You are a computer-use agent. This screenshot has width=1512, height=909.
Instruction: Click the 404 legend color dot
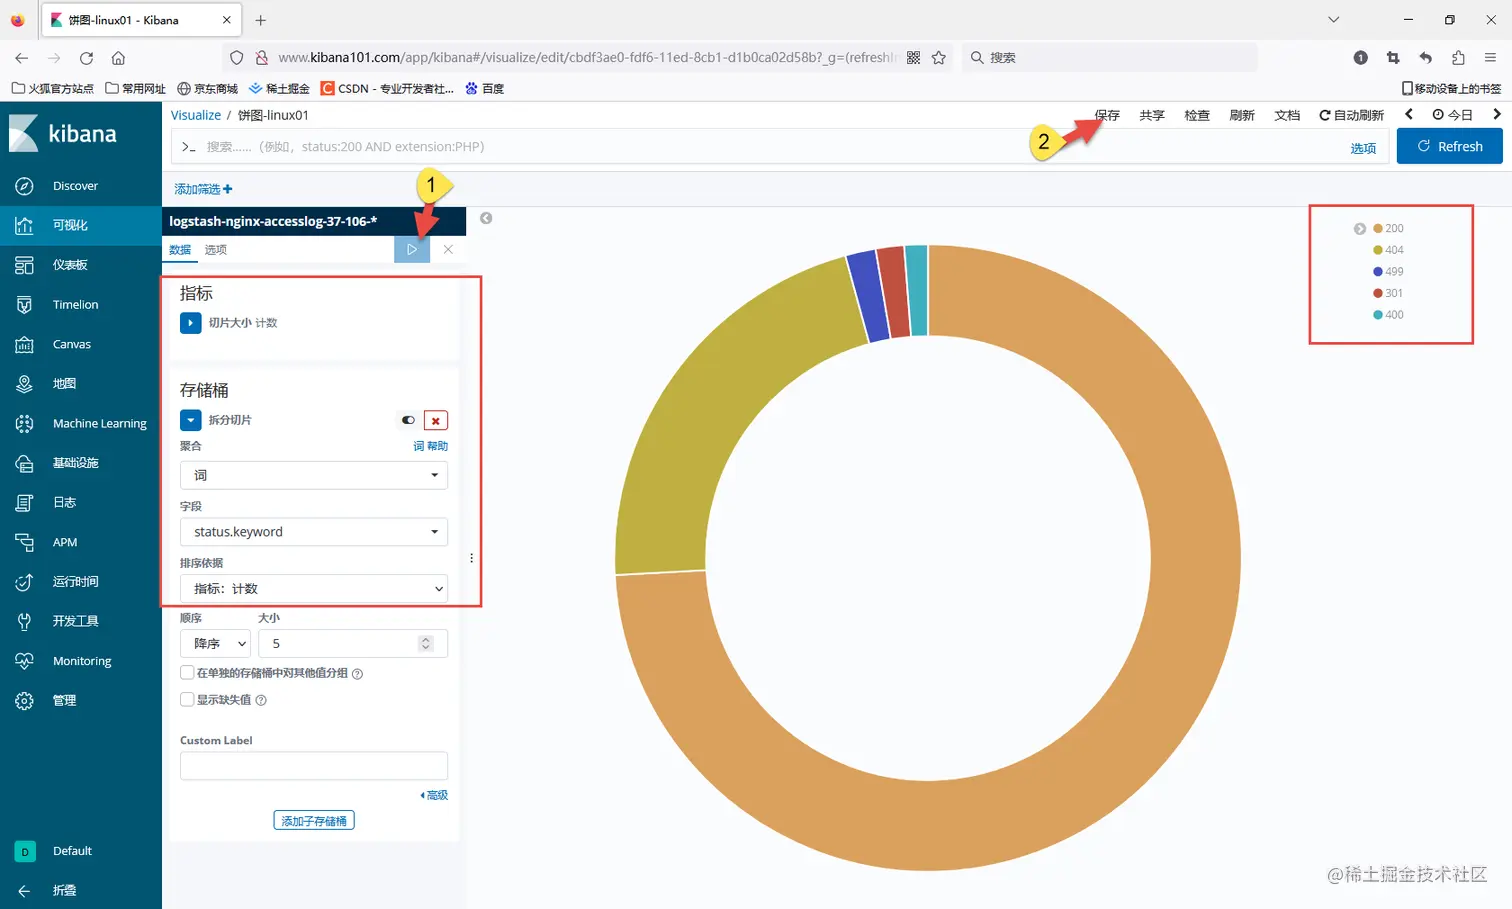coord(1378,250)
